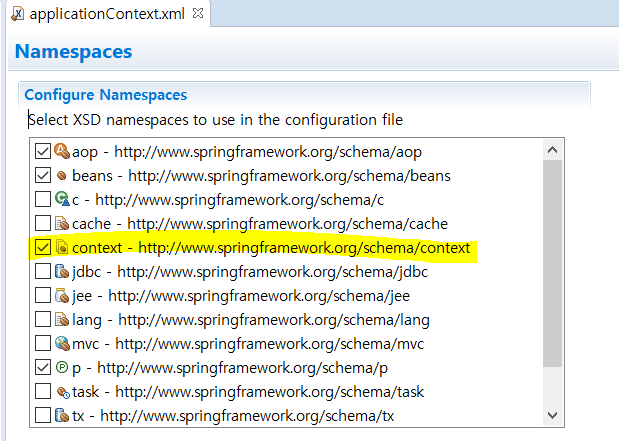Close the applicationContext.xml tab
The height and width of the screenshot is (441, 619).
pyautogui.click(x=198, y=13)
